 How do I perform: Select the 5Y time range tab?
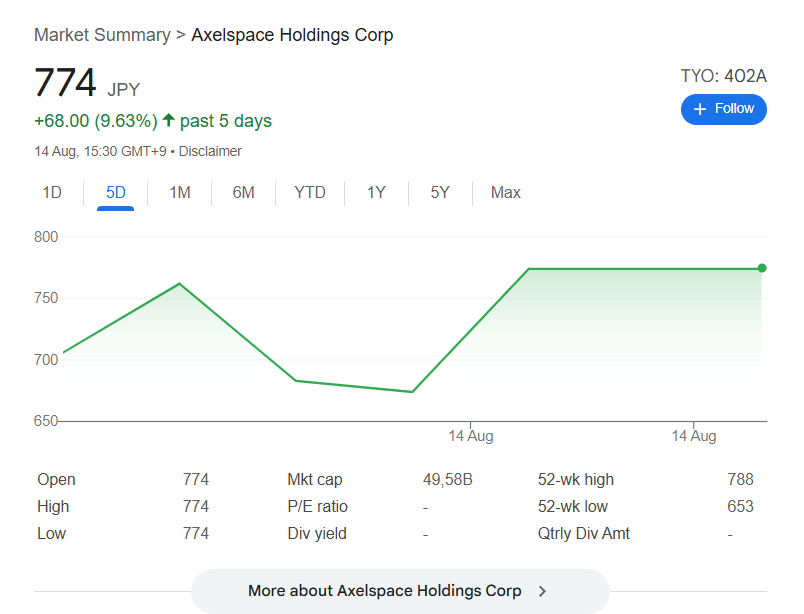[x=440, y=192]
